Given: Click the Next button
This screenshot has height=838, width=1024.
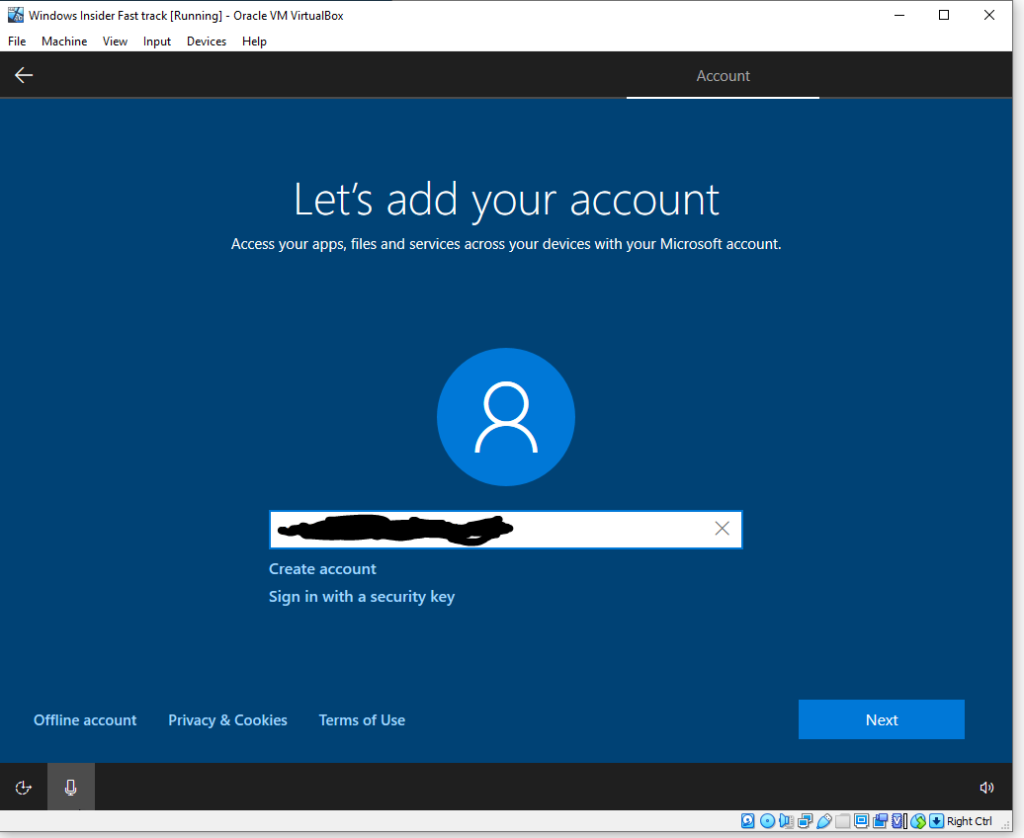Looking at the screenshot, I should [881, 720].
